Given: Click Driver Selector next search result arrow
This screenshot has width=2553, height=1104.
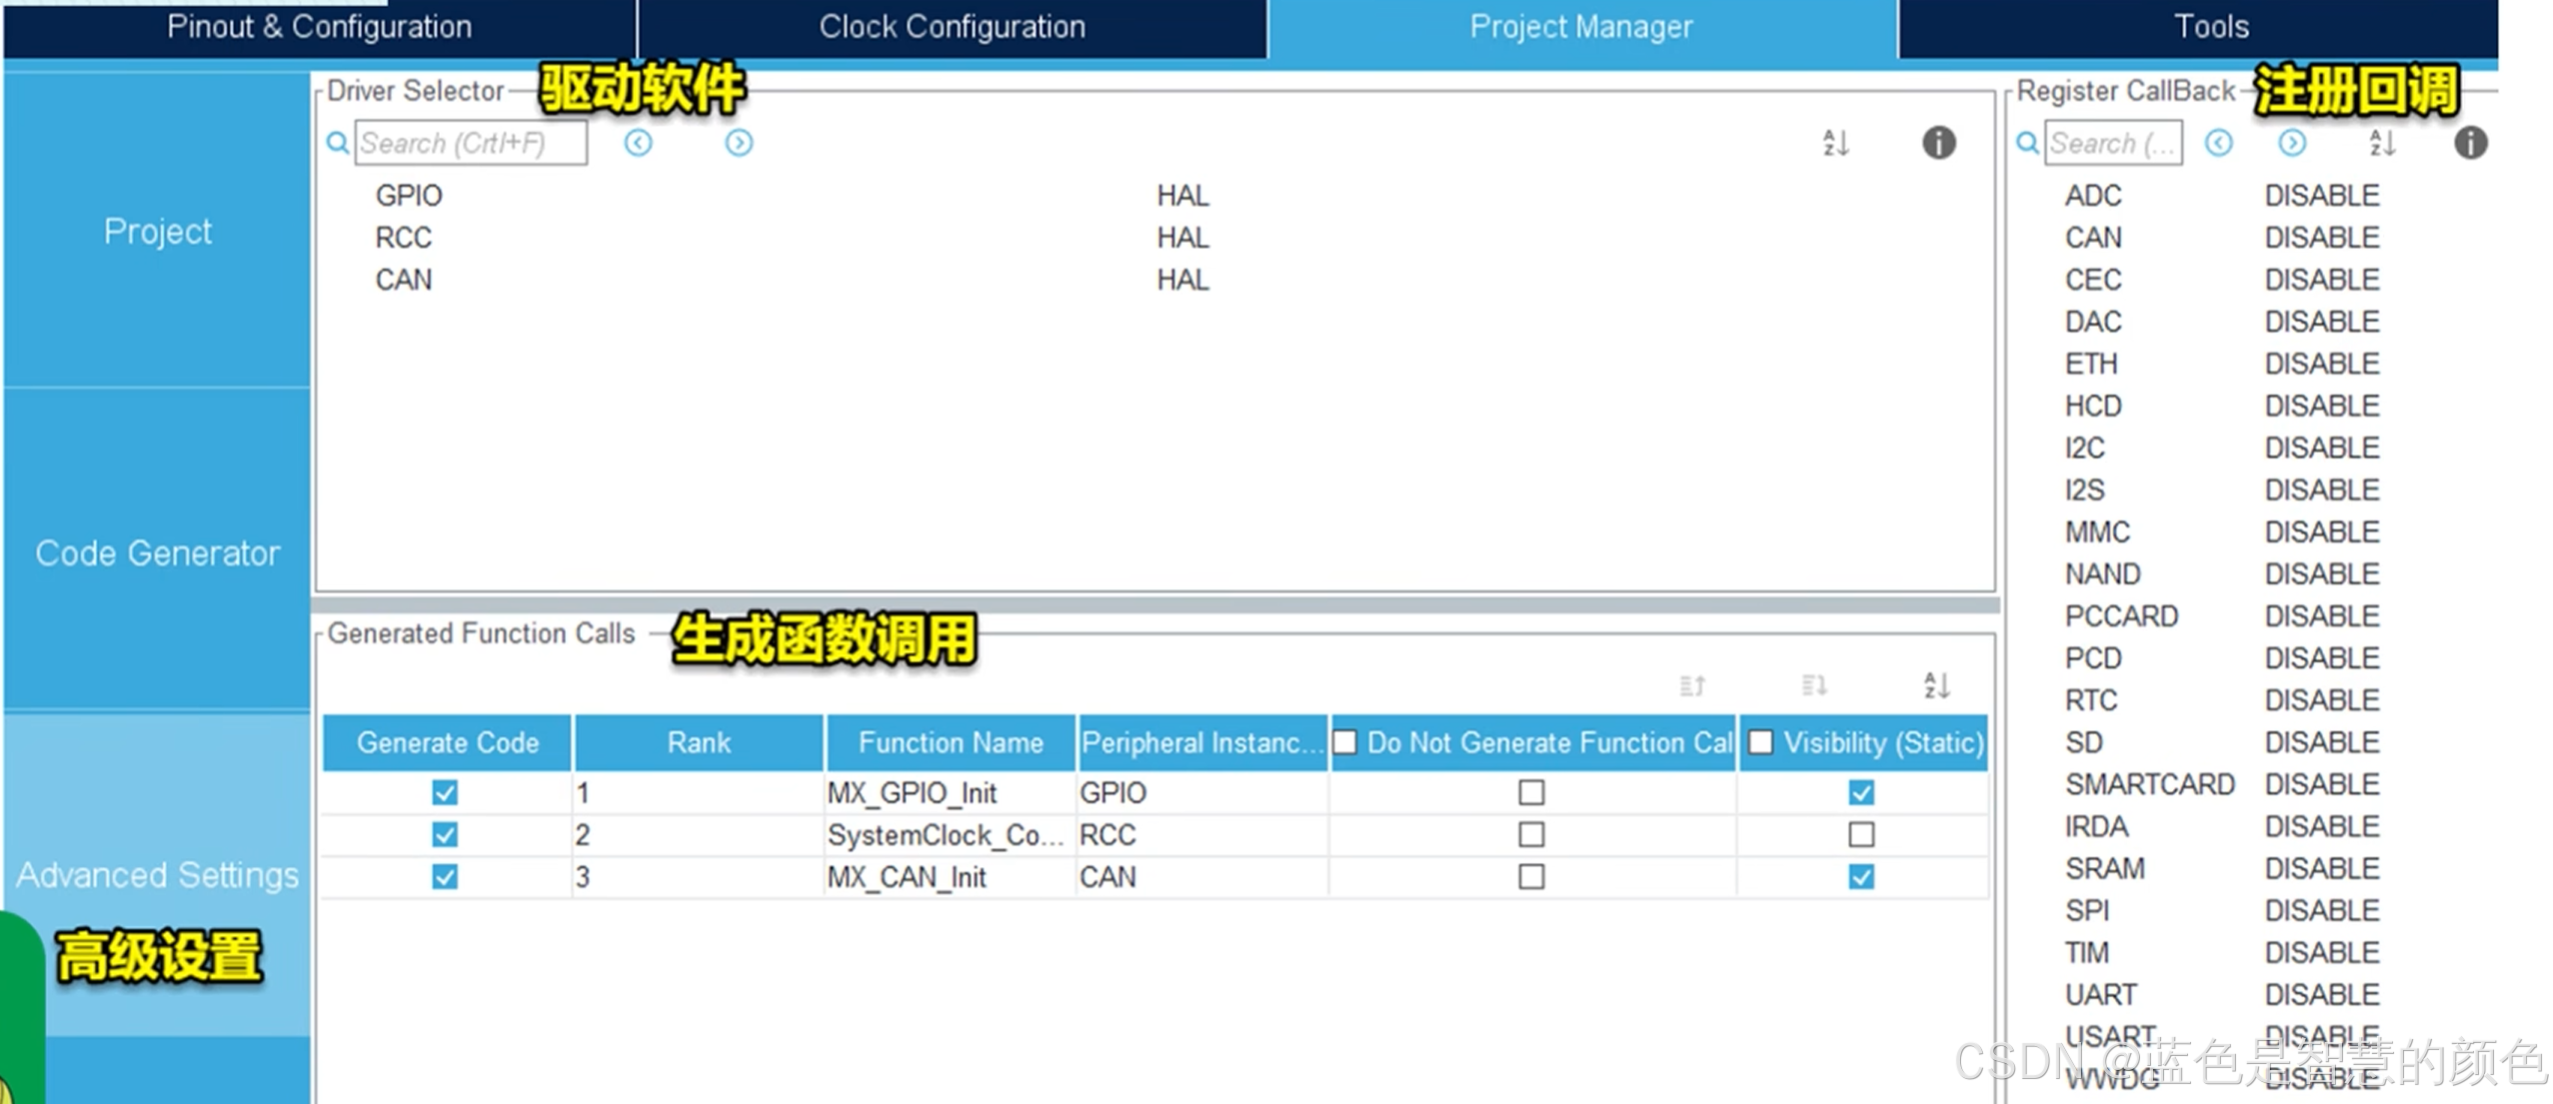Looking at the screenshot, I should pos(739,143).
